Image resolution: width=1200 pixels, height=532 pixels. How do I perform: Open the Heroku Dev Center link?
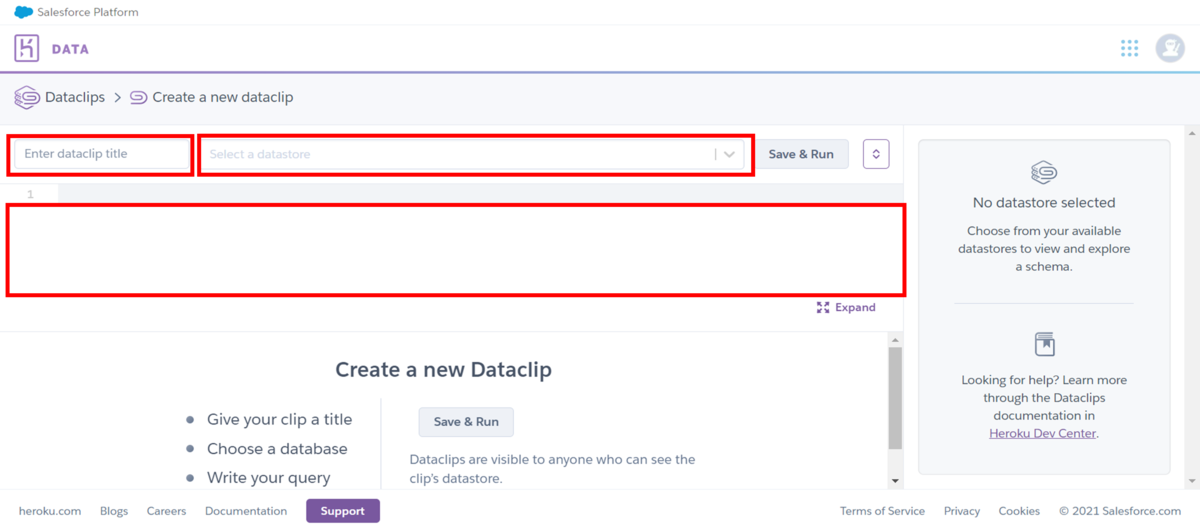(1042, 434)
